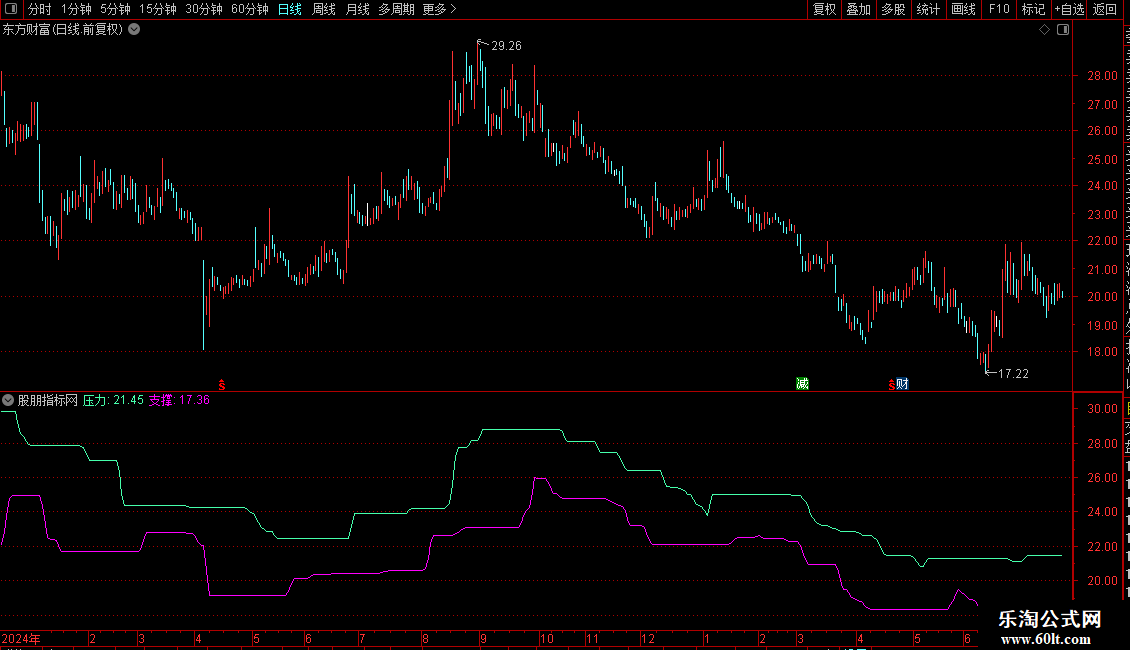Select the 日线 daily chart tab

pos(290,9)
